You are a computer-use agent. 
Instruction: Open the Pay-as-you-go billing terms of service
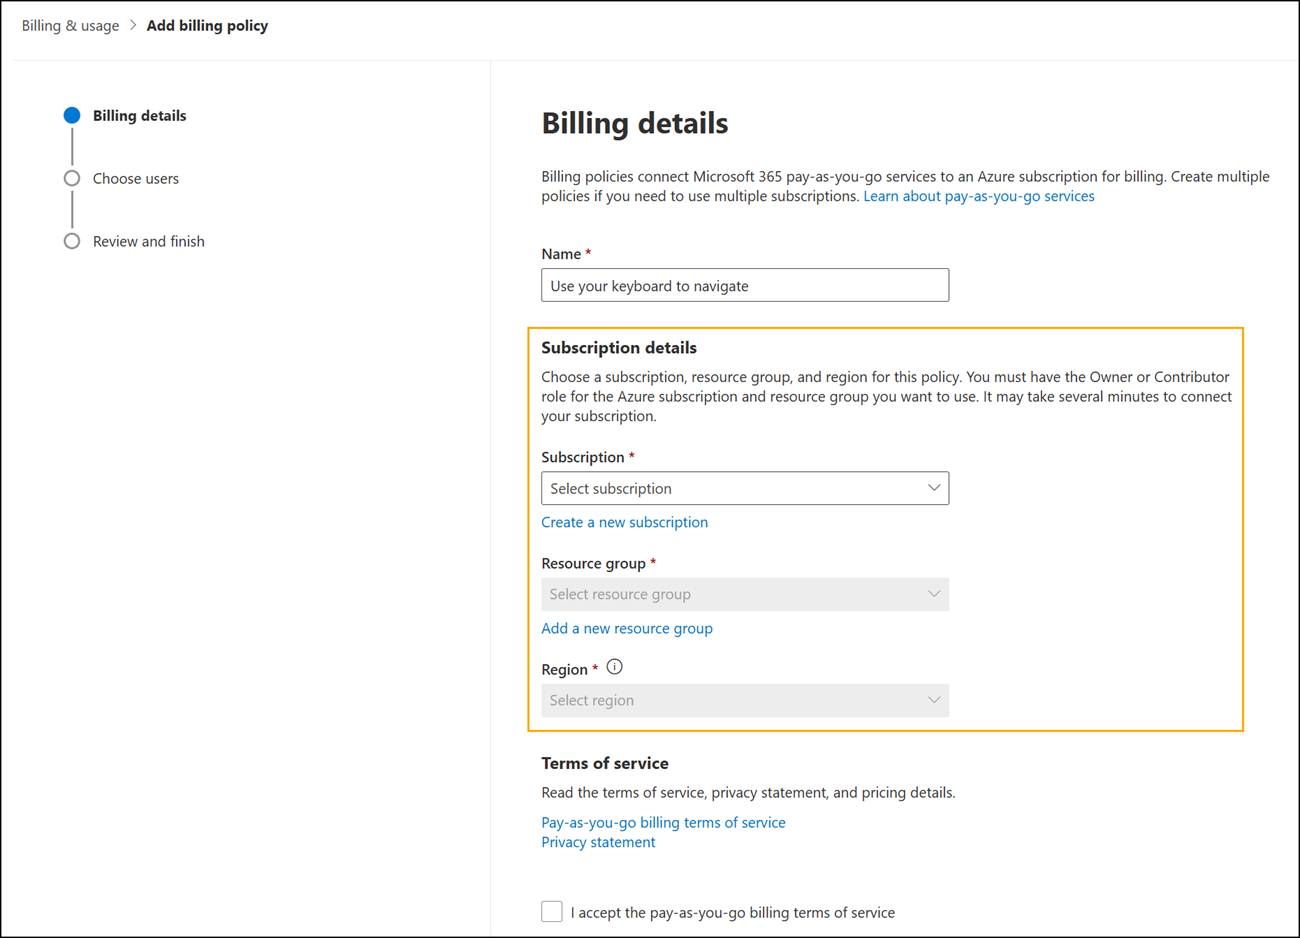click(663, 822)
